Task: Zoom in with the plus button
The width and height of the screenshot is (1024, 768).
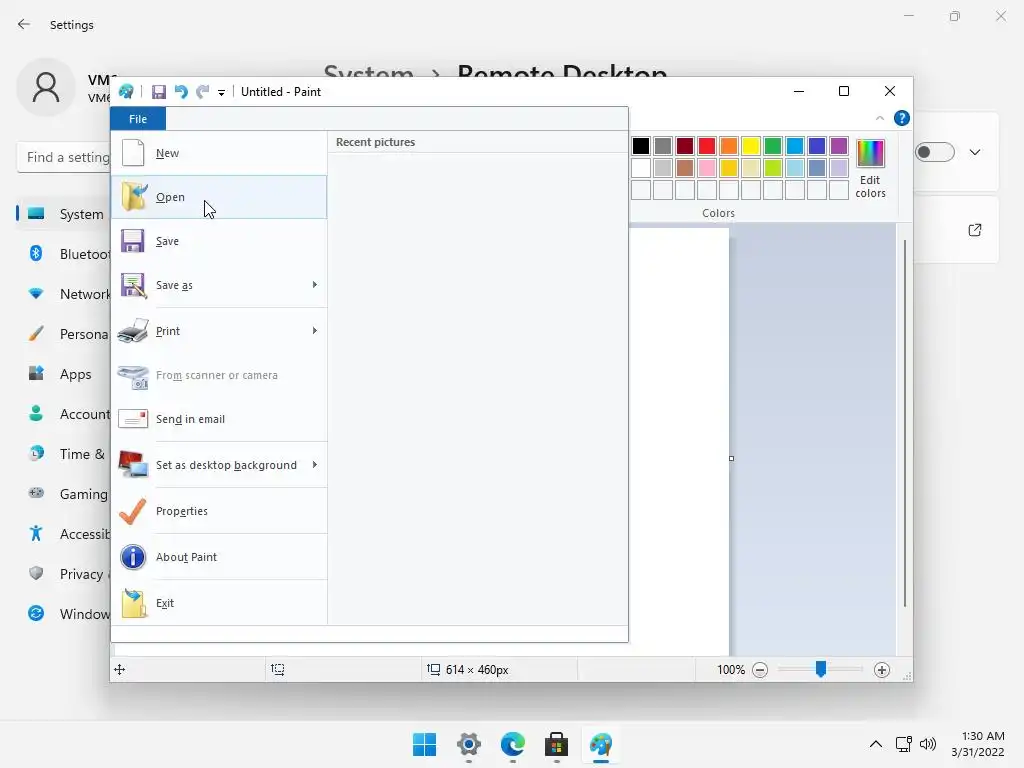Action: point(882,670)
